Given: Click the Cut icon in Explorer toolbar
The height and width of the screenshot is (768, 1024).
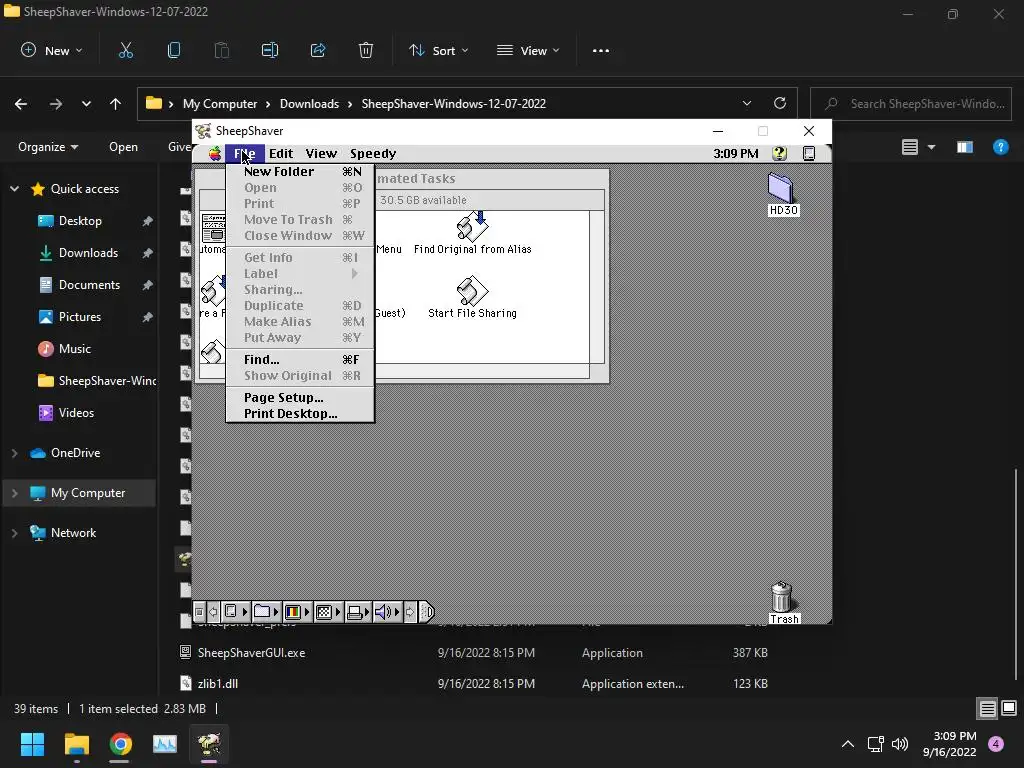Looking at the screenshot, I should click(x=125, y=50).
